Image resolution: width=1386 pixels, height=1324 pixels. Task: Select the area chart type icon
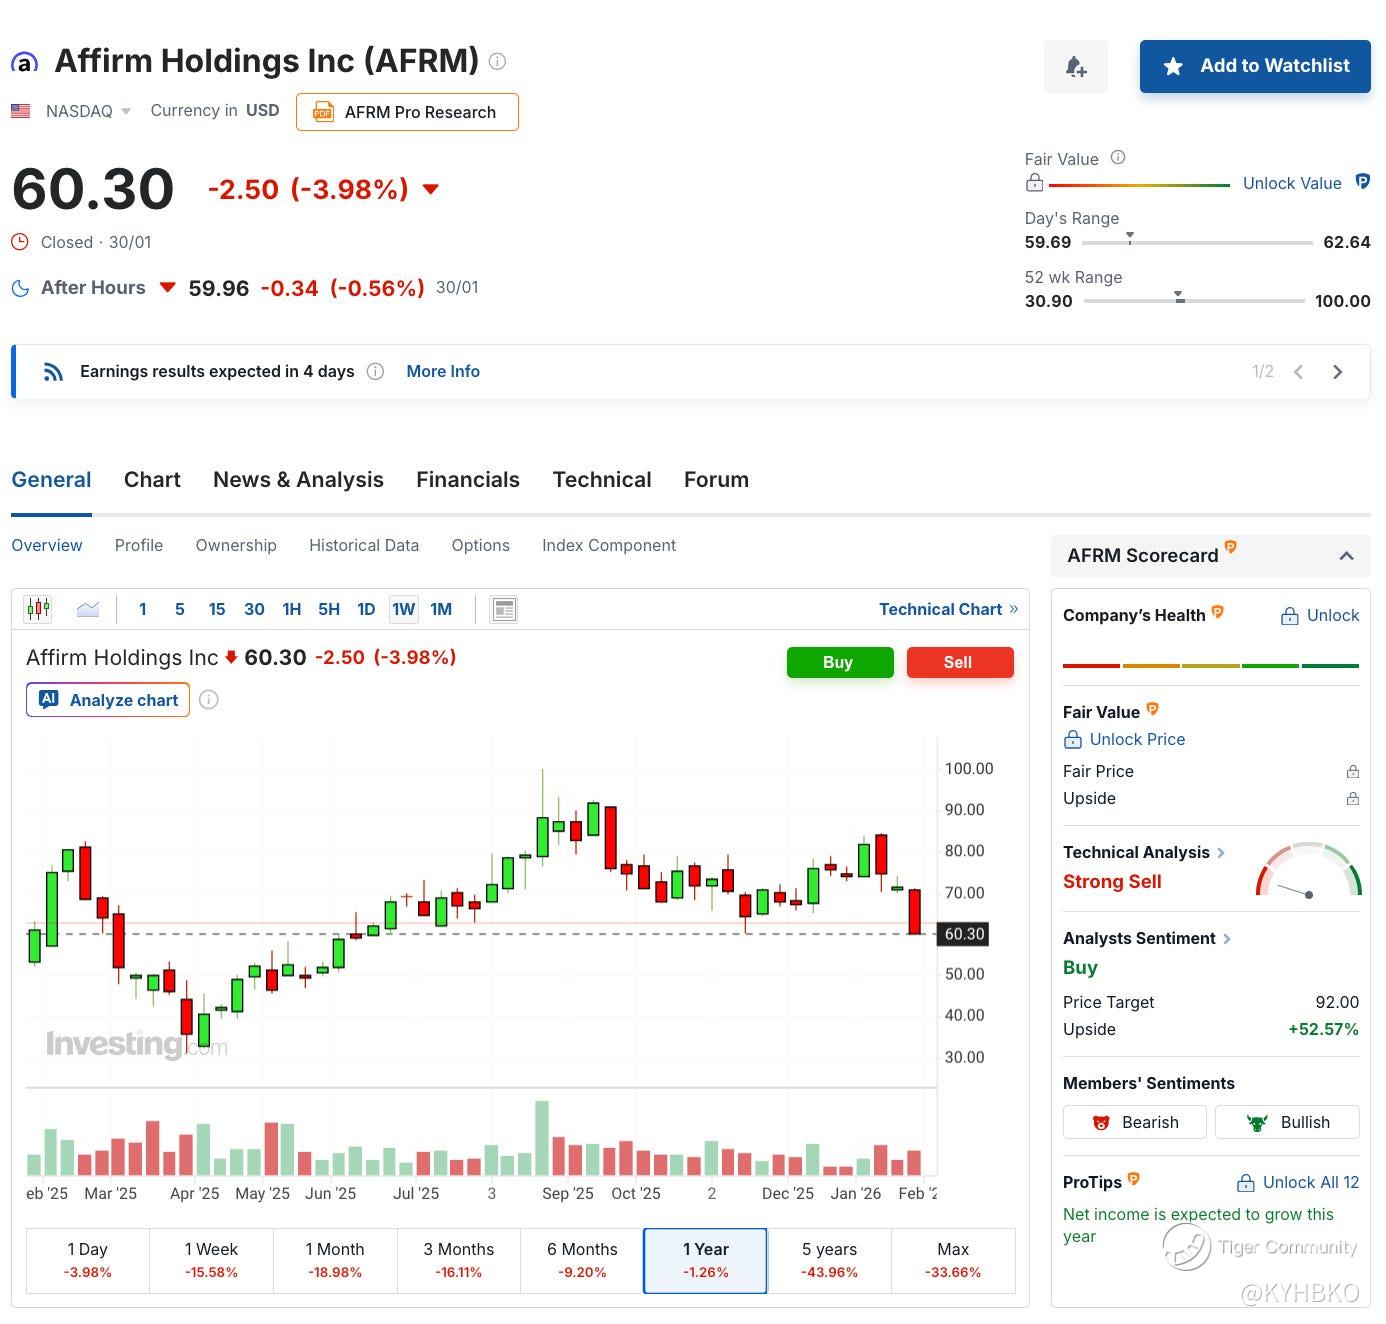pyautogui.click(x=88, y=609)
